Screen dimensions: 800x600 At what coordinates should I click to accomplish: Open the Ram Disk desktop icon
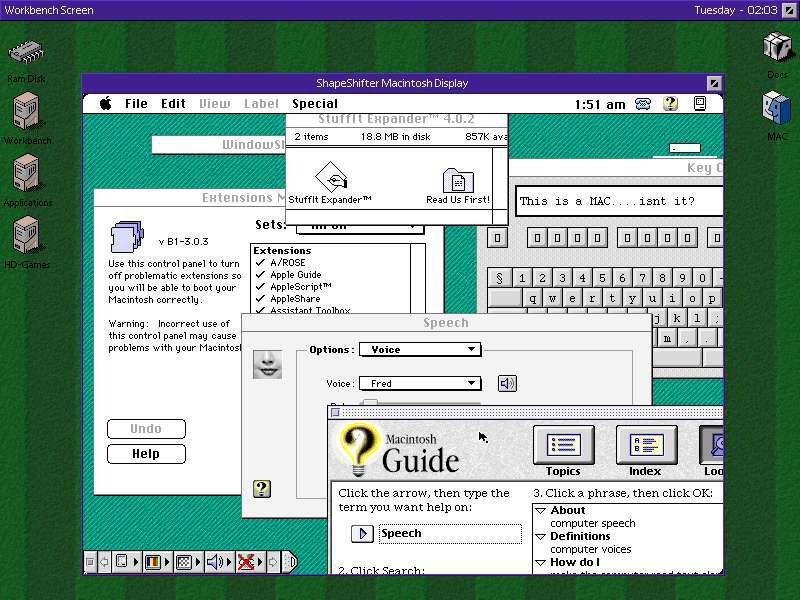[x=26, y=57]
